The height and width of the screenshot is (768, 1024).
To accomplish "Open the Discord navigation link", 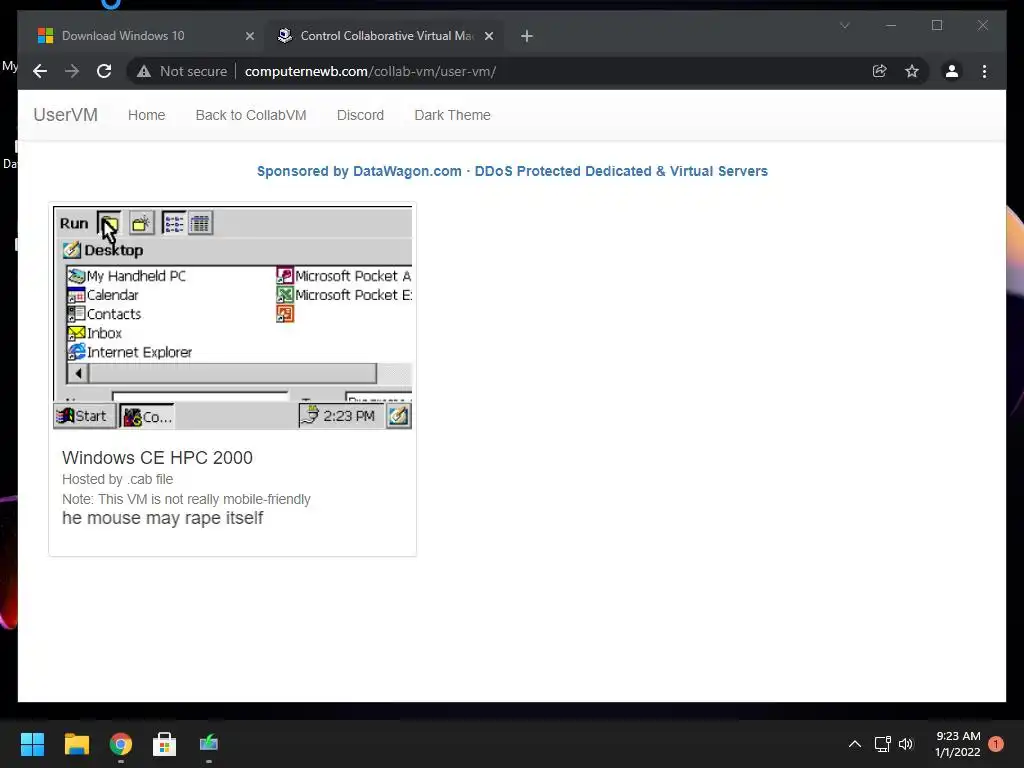I will tap(360, 115).
